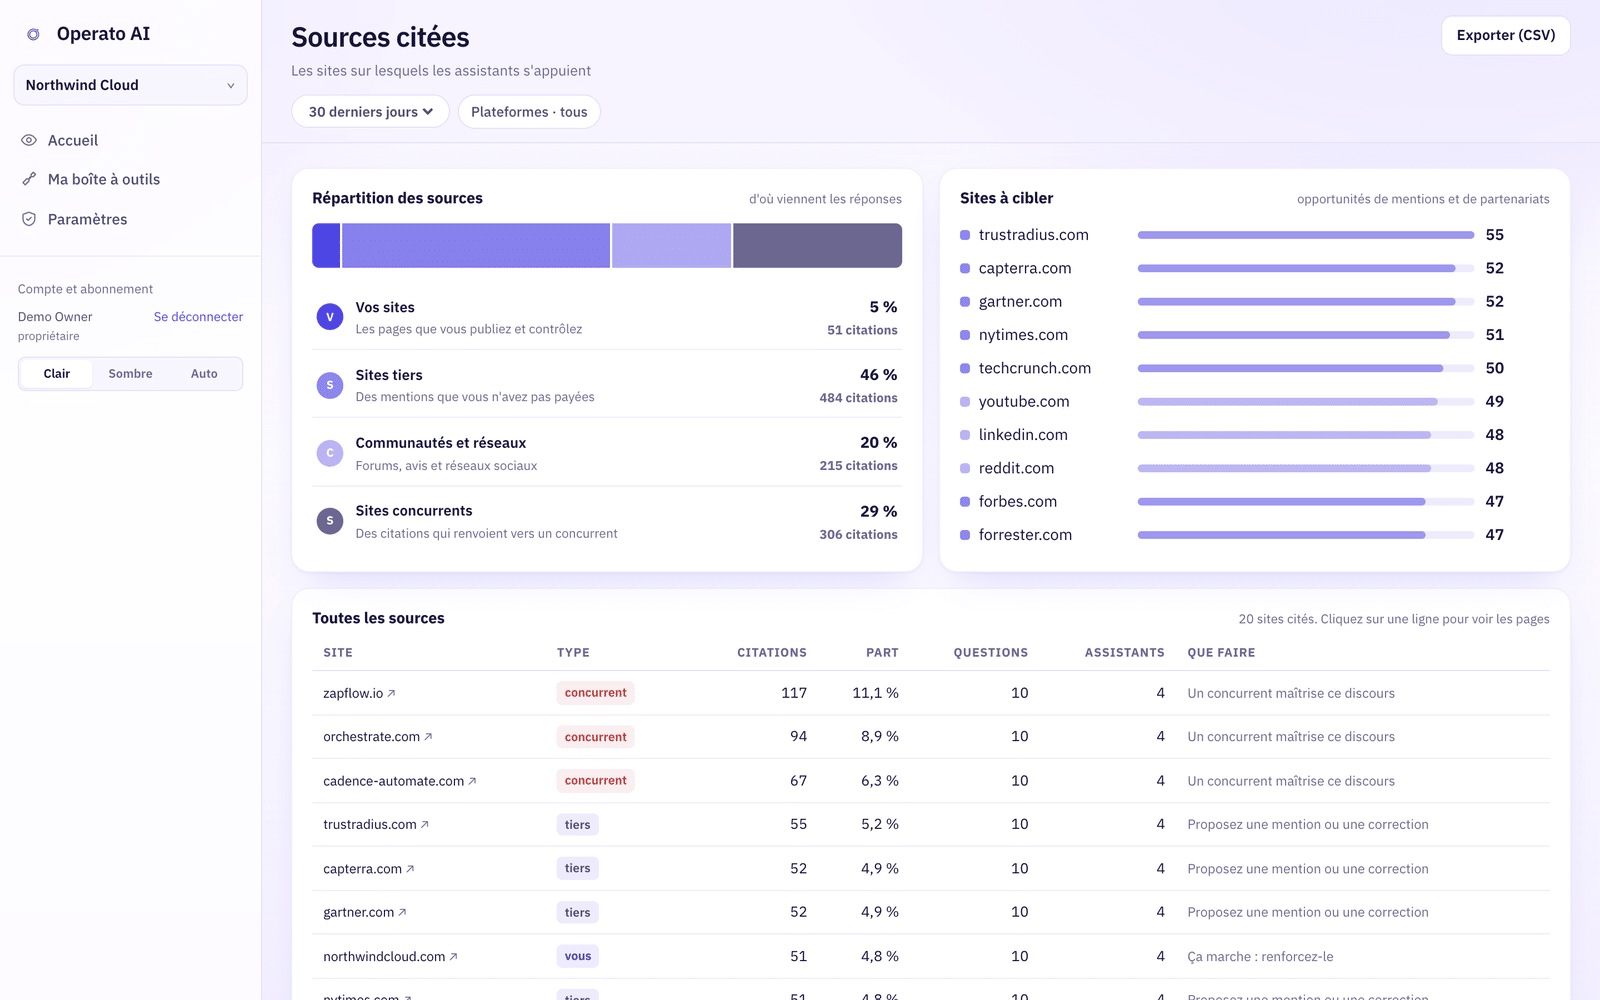Click the techcrunch.com progress bar
Image resolution: width=1600 pixels, height=1000 pixels.
[x=1306, y=368]
